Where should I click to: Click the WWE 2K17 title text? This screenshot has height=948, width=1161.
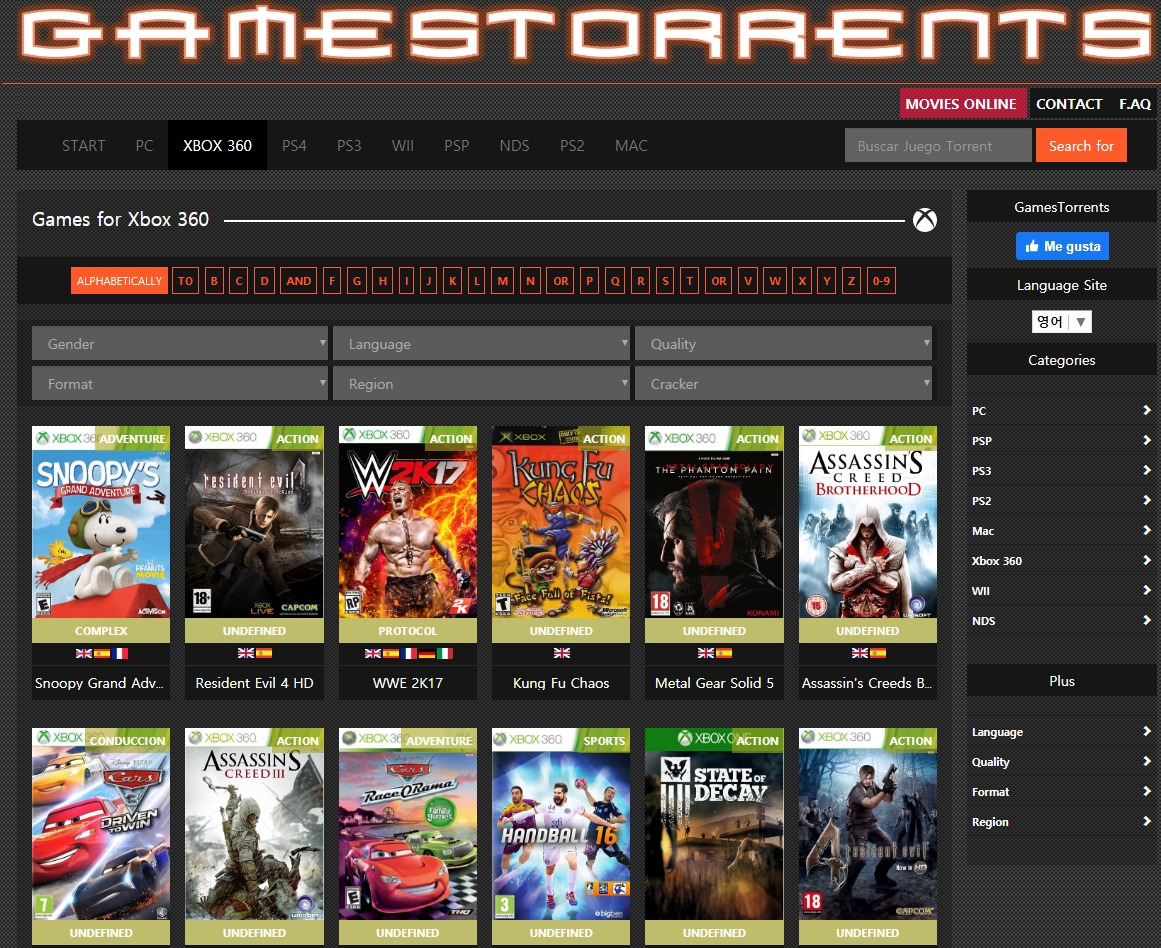pos(408,683)
